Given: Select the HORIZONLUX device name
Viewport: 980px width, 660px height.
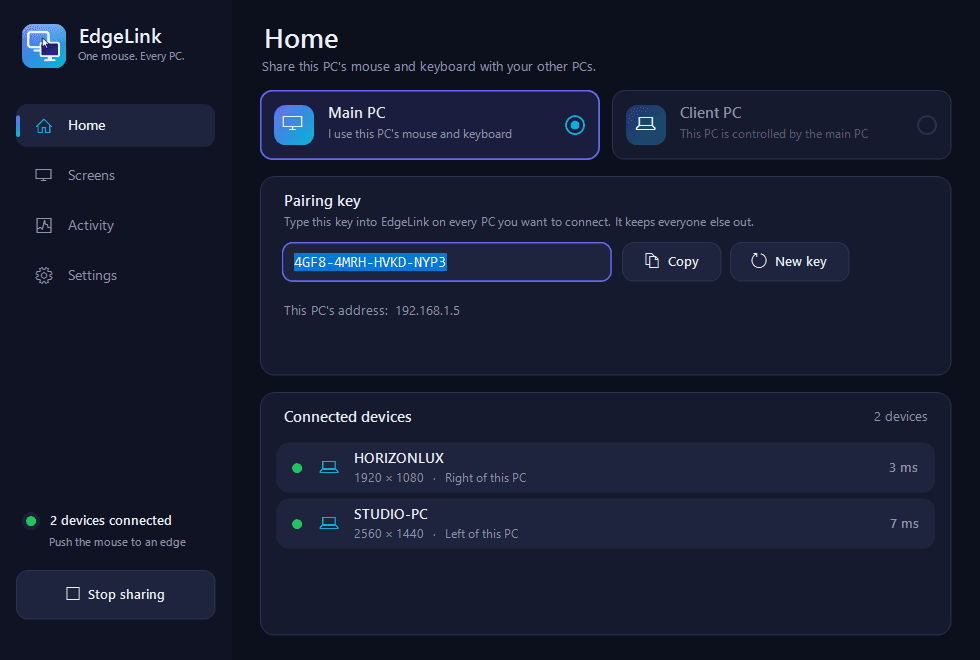Looking at the screenshot, I should pos(399,458).
